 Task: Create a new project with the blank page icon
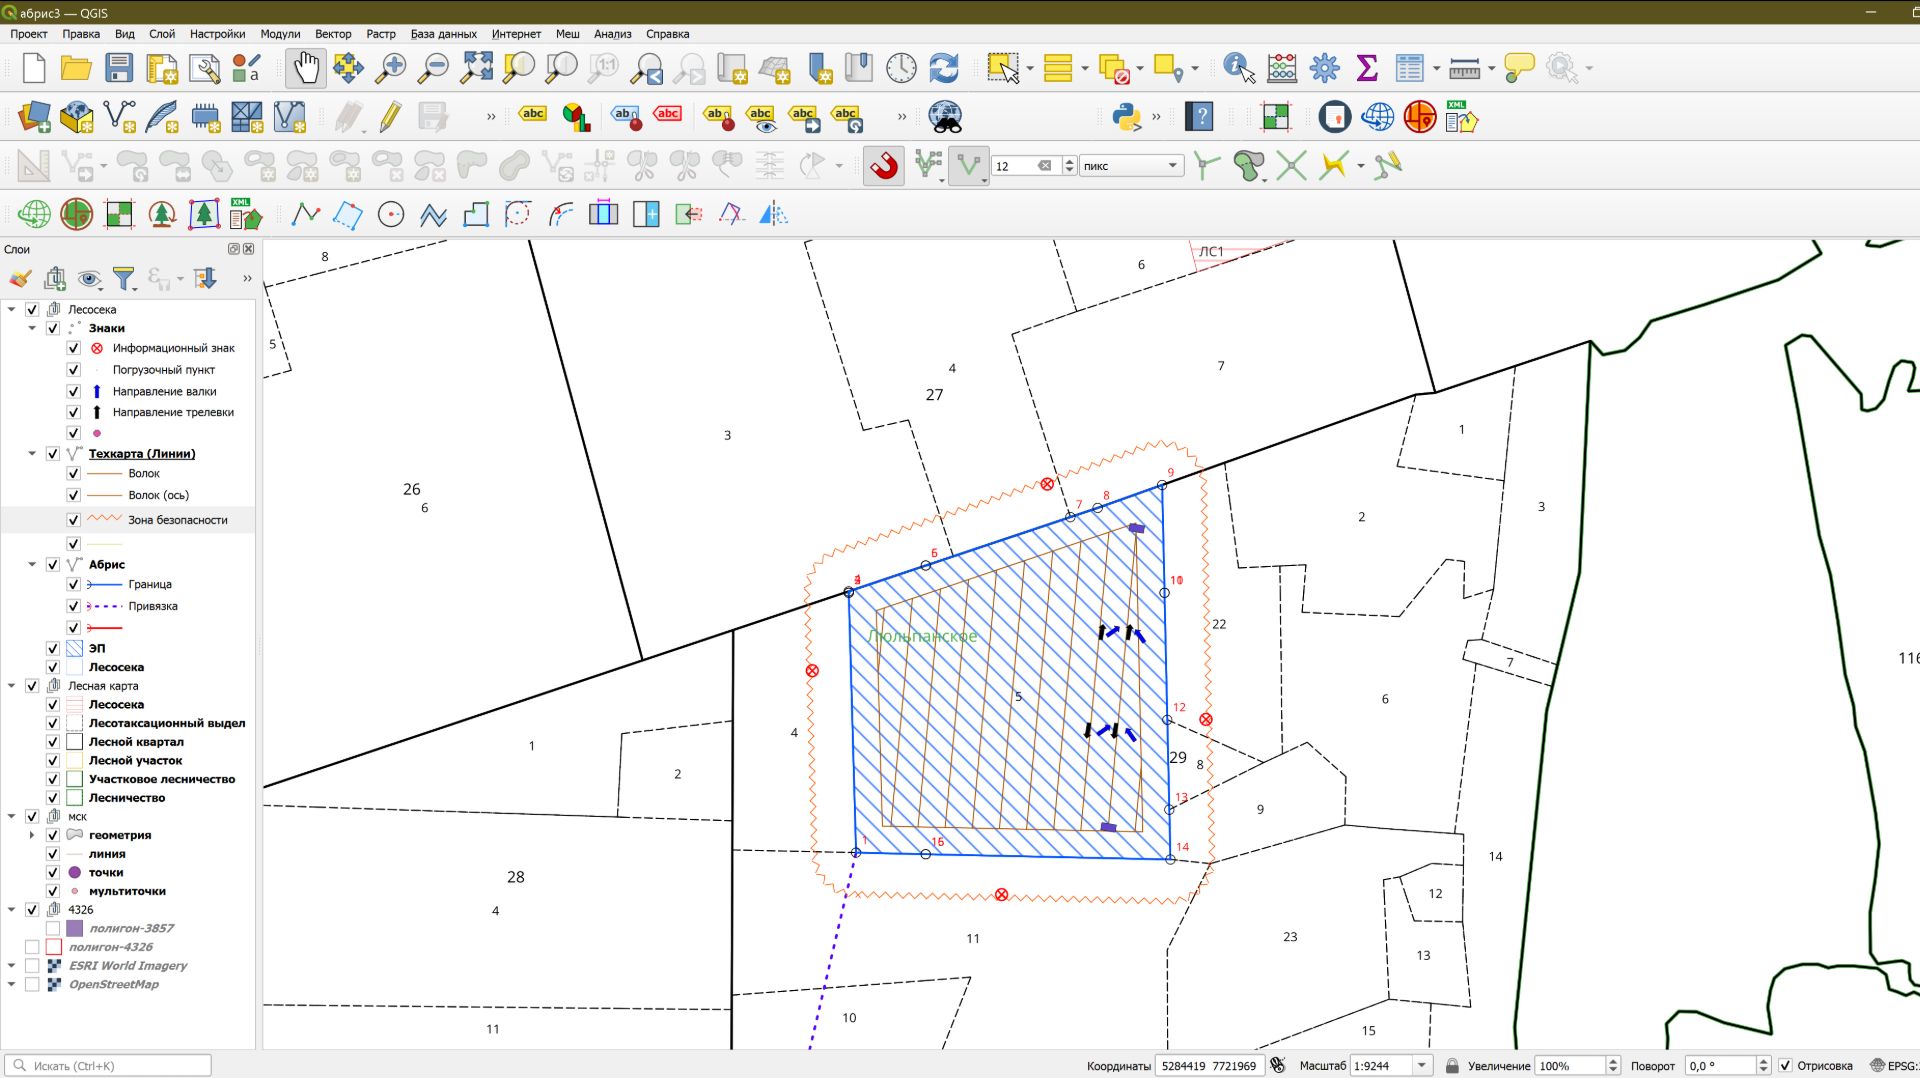tap(34, 68)
